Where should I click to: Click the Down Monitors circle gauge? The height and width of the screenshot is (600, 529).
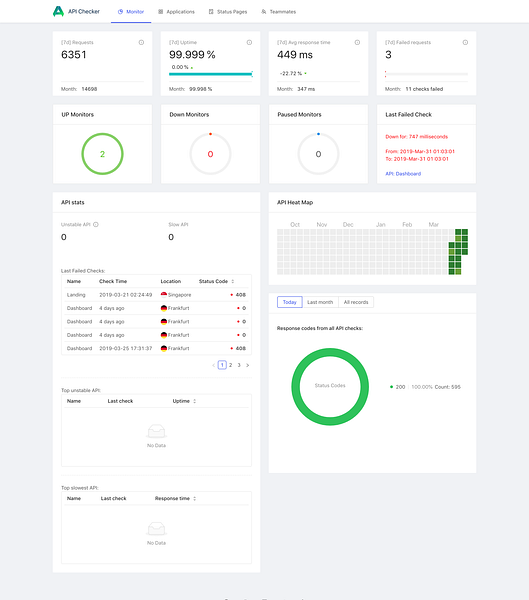210,154
